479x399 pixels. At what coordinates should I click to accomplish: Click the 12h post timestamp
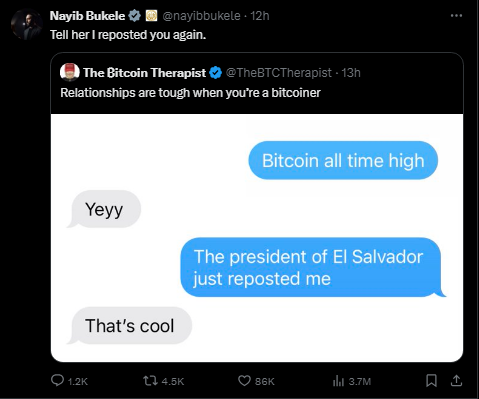click(x=260, y=16)
